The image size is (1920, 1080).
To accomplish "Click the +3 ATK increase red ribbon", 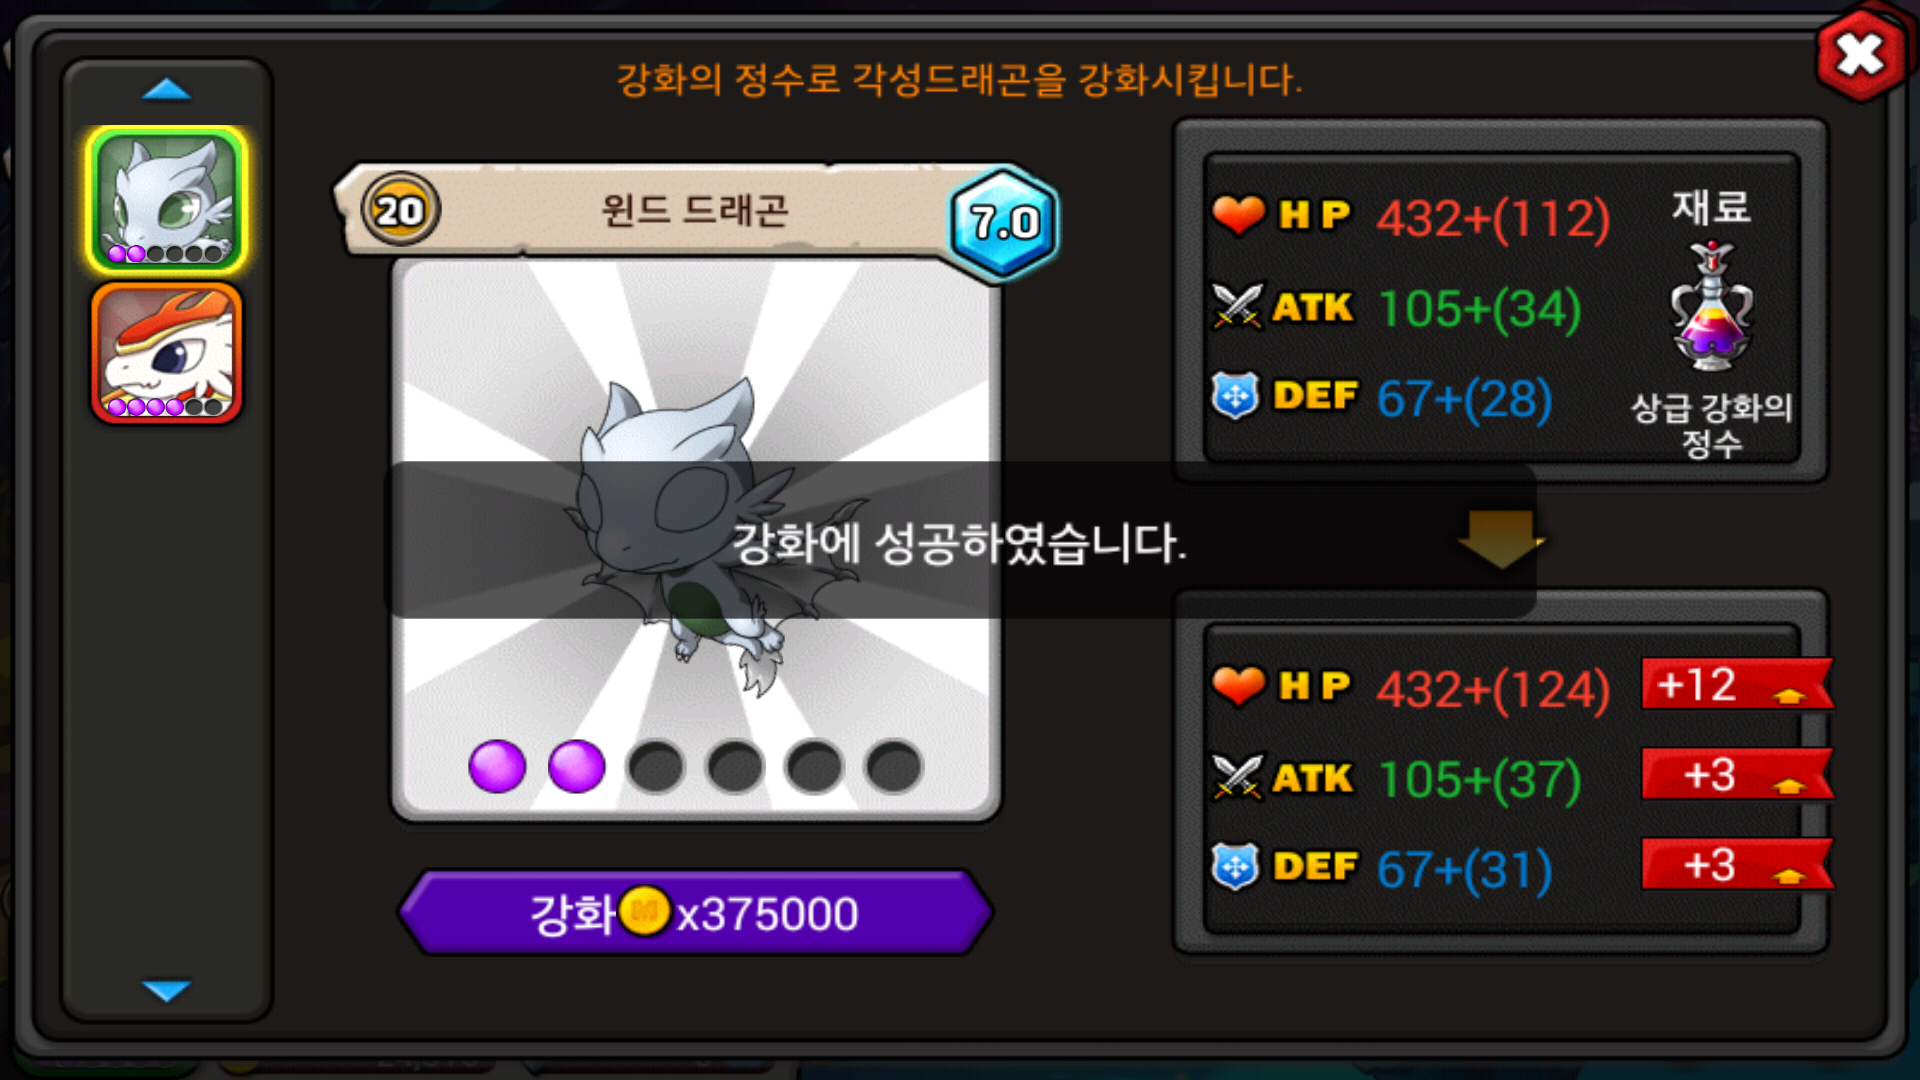I will pyautogui.click(x=1737, y=775).
